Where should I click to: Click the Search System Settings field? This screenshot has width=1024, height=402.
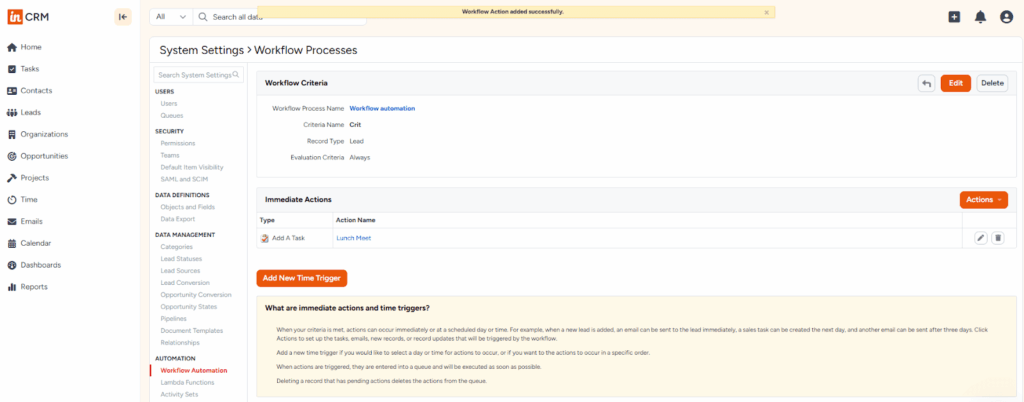tap(198, 75)
